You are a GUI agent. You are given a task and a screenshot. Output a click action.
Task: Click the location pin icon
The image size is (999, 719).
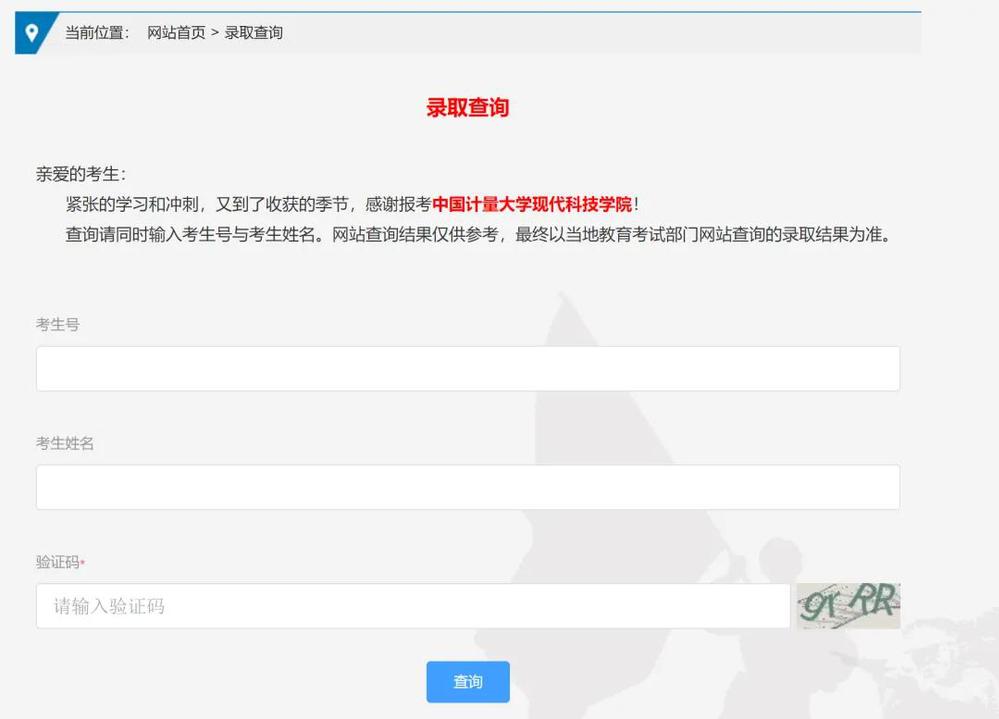click(x=31, y=32)
